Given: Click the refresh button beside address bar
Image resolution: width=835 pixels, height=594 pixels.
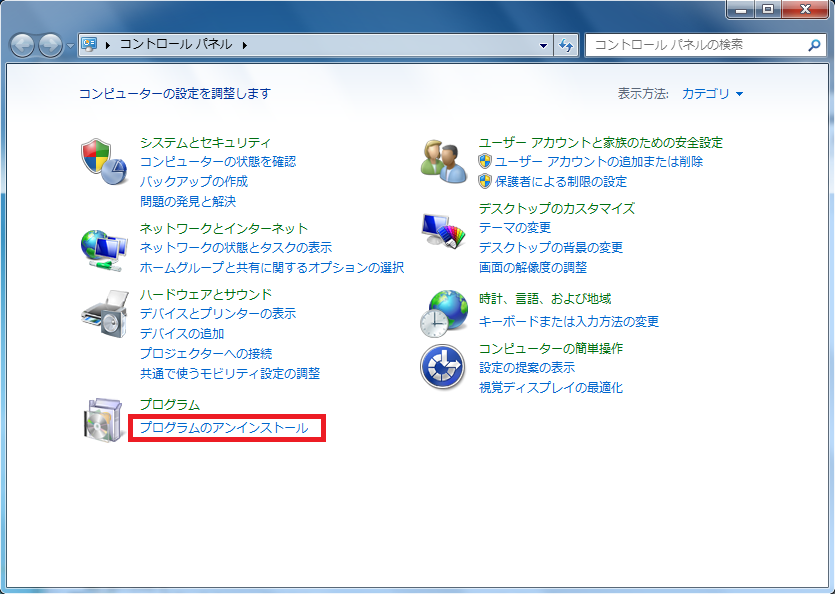Looking at the screenshot, I should click(x=566, y=45).
